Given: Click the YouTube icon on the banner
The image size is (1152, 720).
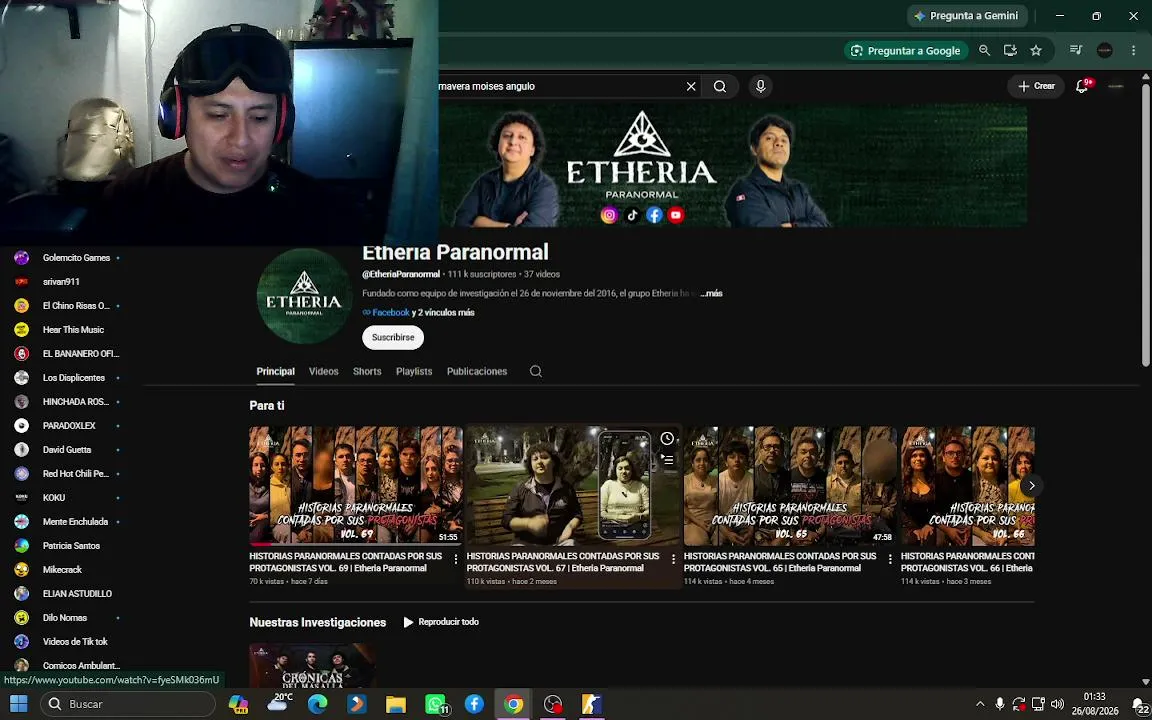Looking at the screenshot, I should tap(676, 215).
